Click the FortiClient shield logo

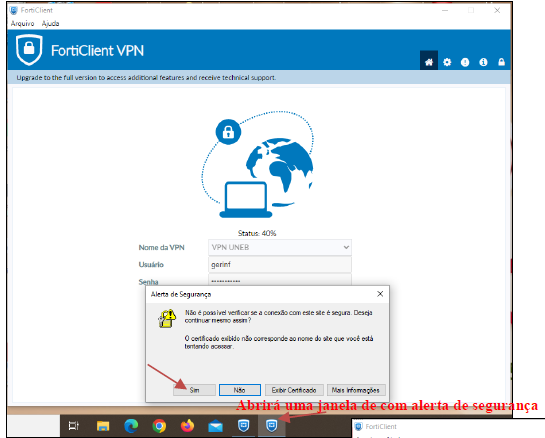click(29, 50)
